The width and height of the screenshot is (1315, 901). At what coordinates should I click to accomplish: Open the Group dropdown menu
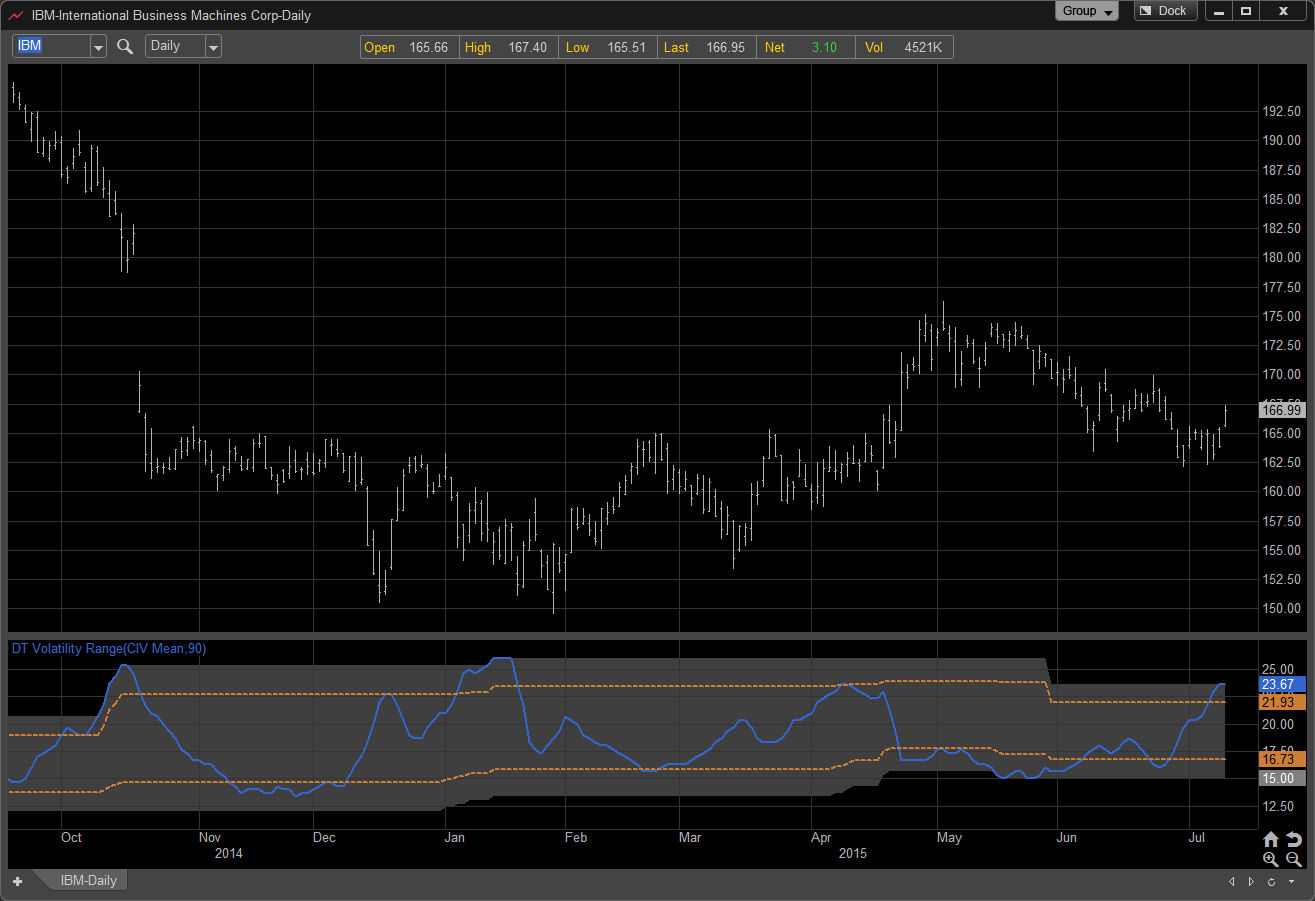point(1089,11)
